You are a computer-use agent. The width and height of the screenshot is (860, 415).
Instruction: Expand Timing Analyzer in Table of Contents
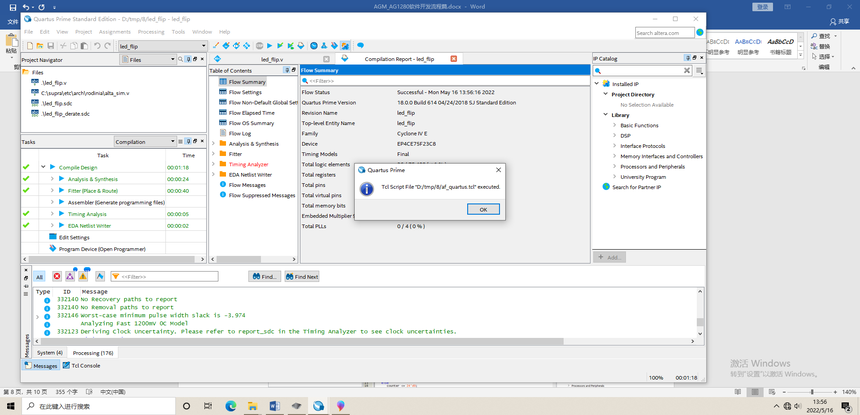pyautogui.click(x=213, y=164)
